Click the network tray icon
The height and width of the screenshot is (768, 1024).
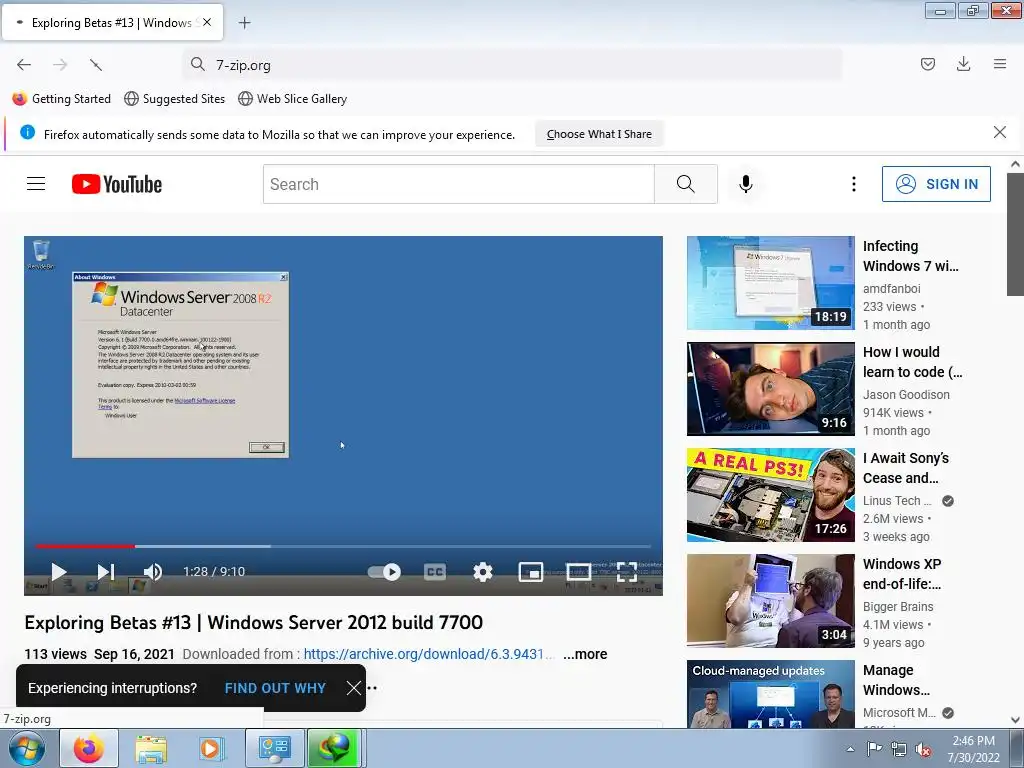click(899, 749)
